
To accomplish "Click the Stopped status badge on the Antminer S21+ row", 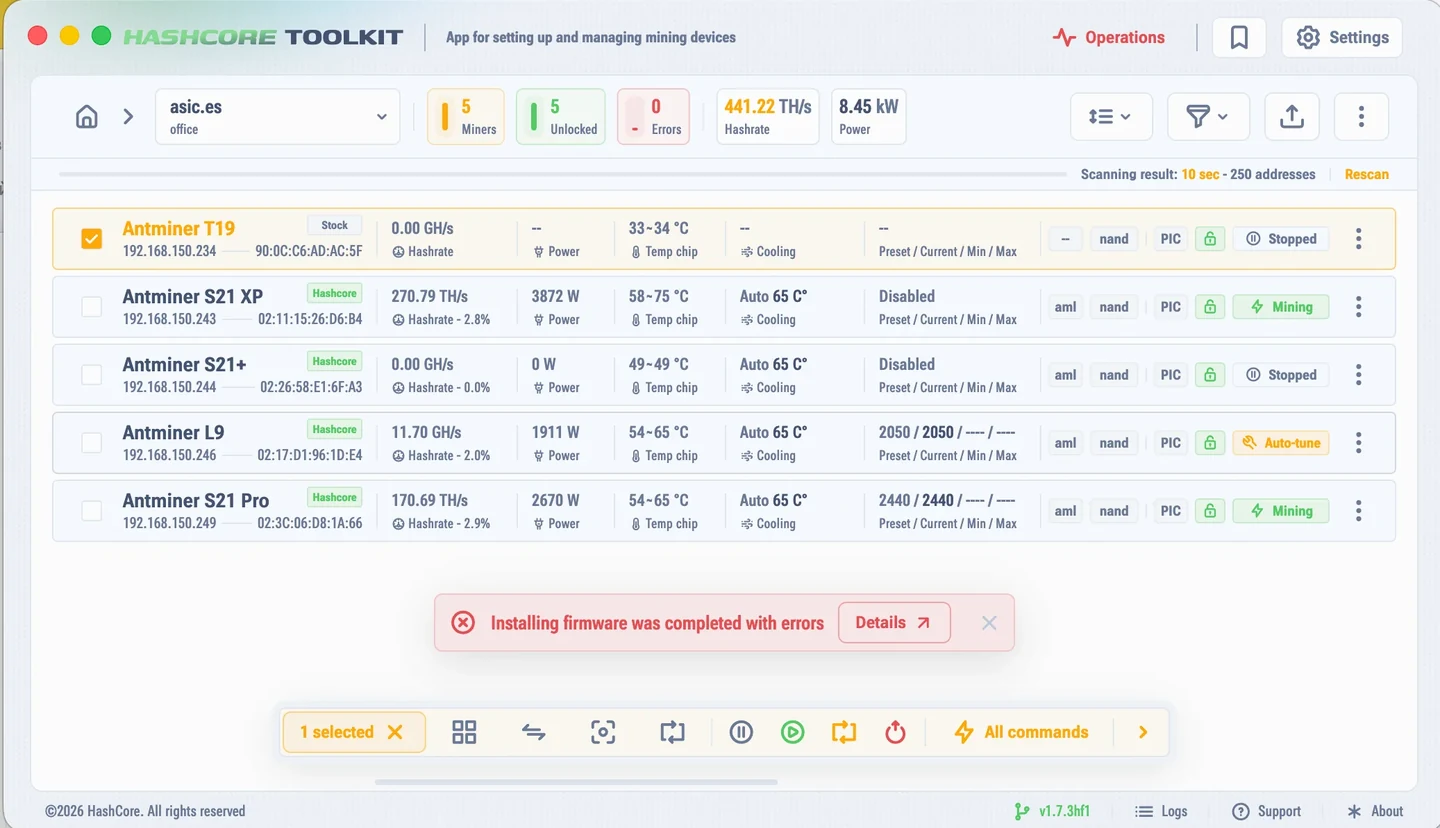I will coord(1281,375).
